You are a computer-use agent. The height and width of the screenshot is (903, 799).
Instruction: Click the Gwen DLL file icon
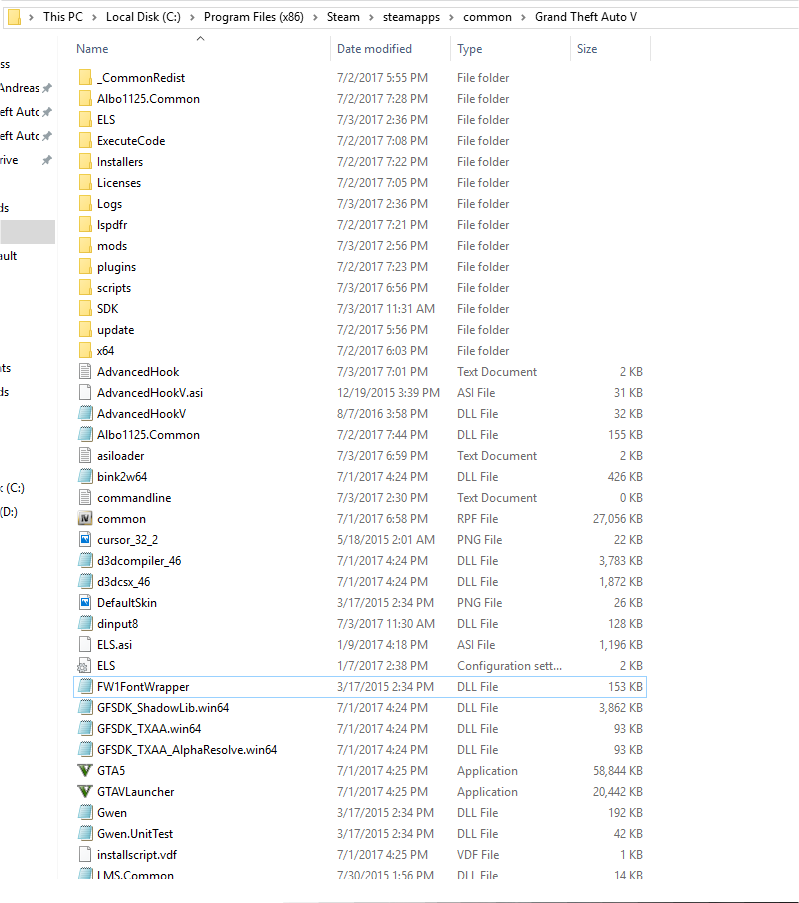click(x=85, y=813)
